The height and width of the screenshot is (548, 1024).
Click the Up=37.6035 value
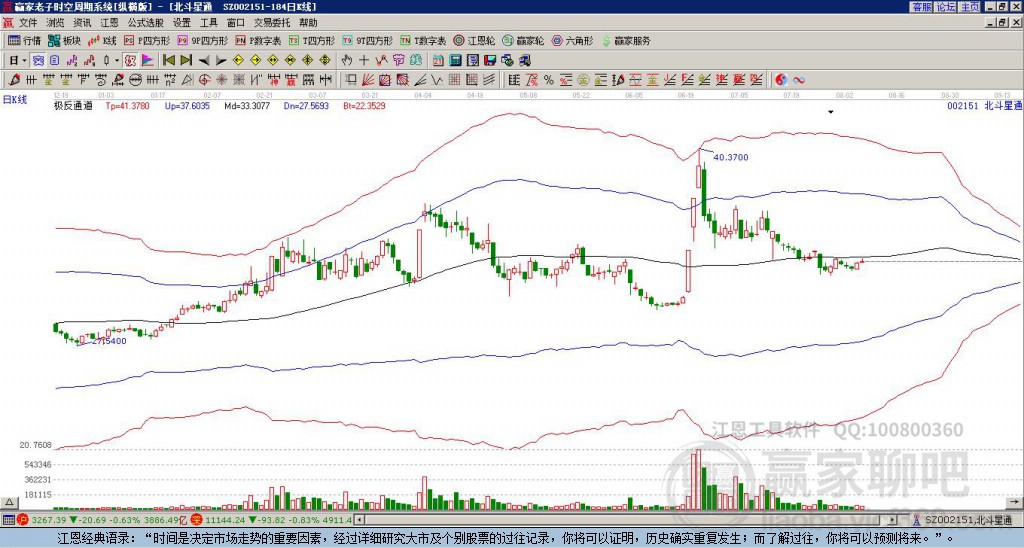point(187,106)
